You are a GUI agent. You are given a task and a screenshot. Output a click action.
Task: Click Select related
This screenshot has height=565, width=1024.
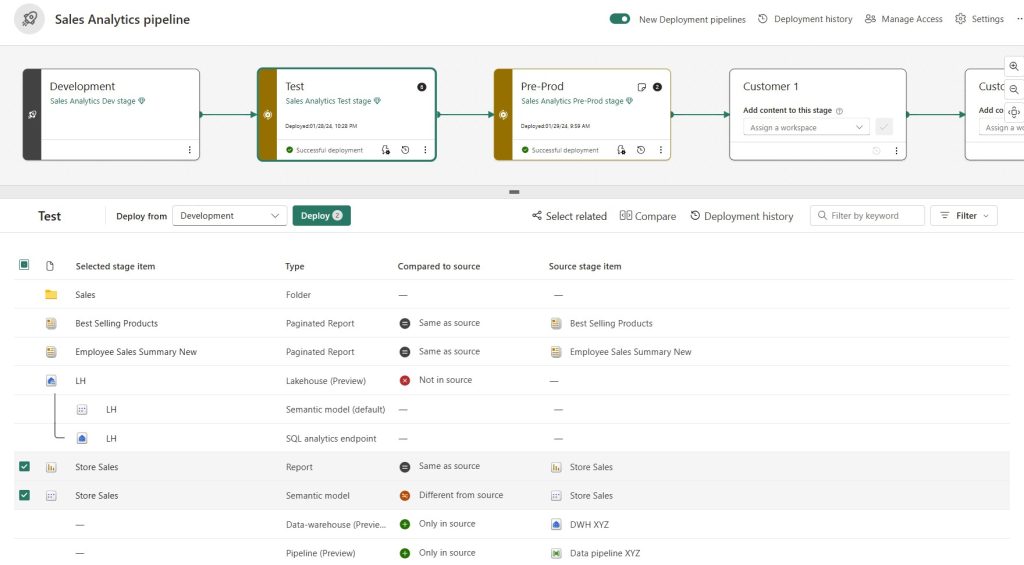tap(569, 216)
